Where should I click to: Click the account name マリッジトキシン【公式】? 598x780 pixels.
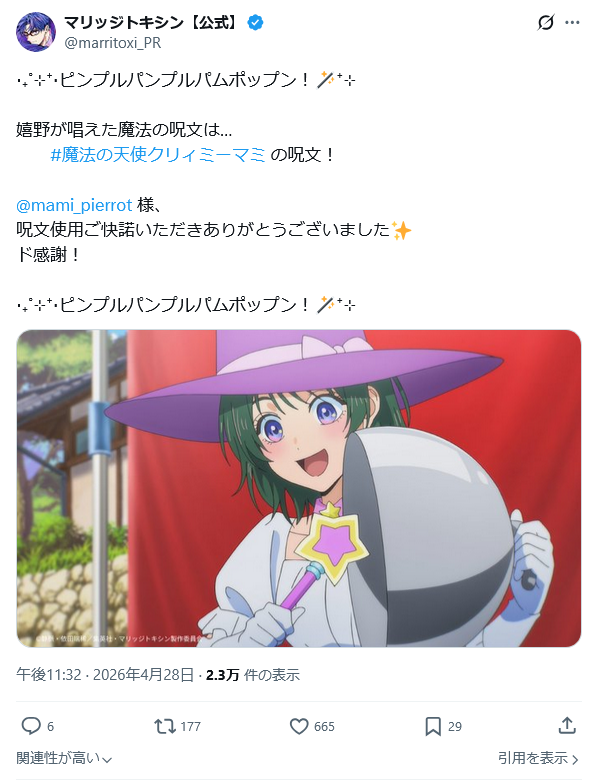[x=153, y=22]
